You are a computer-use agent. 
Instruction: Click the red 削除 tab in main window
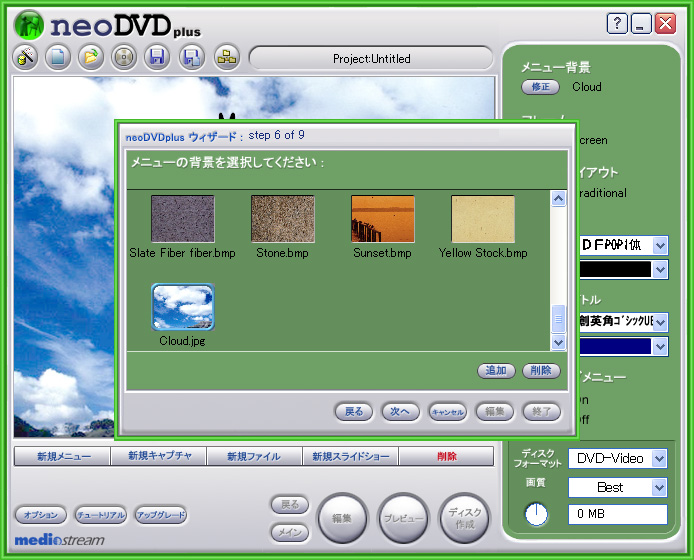446,456
